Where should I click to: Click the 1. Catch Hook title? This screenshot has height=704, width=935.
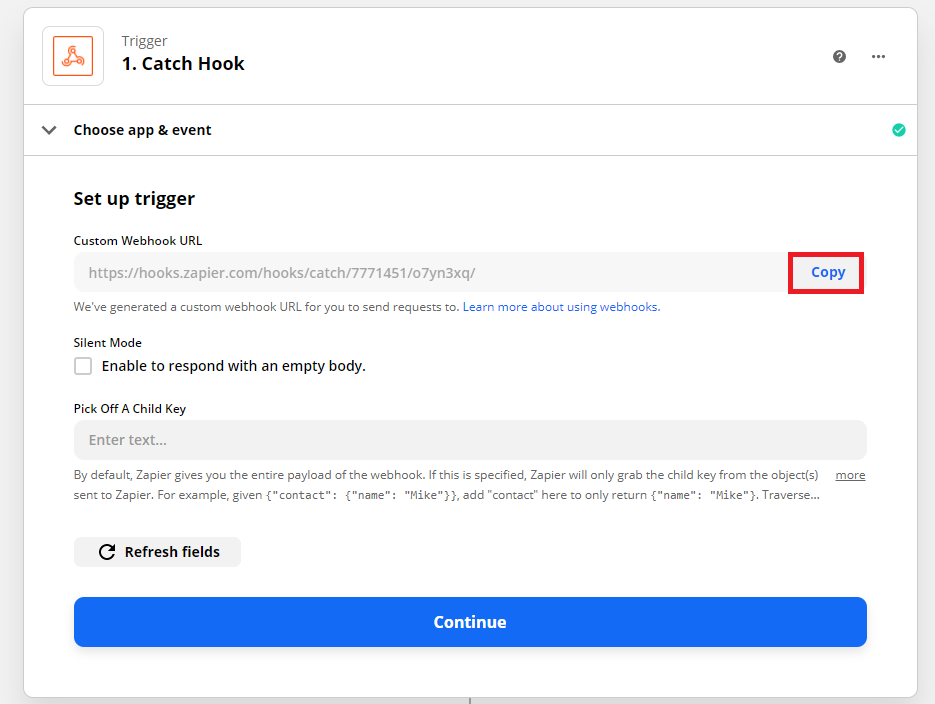(x=183, y=63)
